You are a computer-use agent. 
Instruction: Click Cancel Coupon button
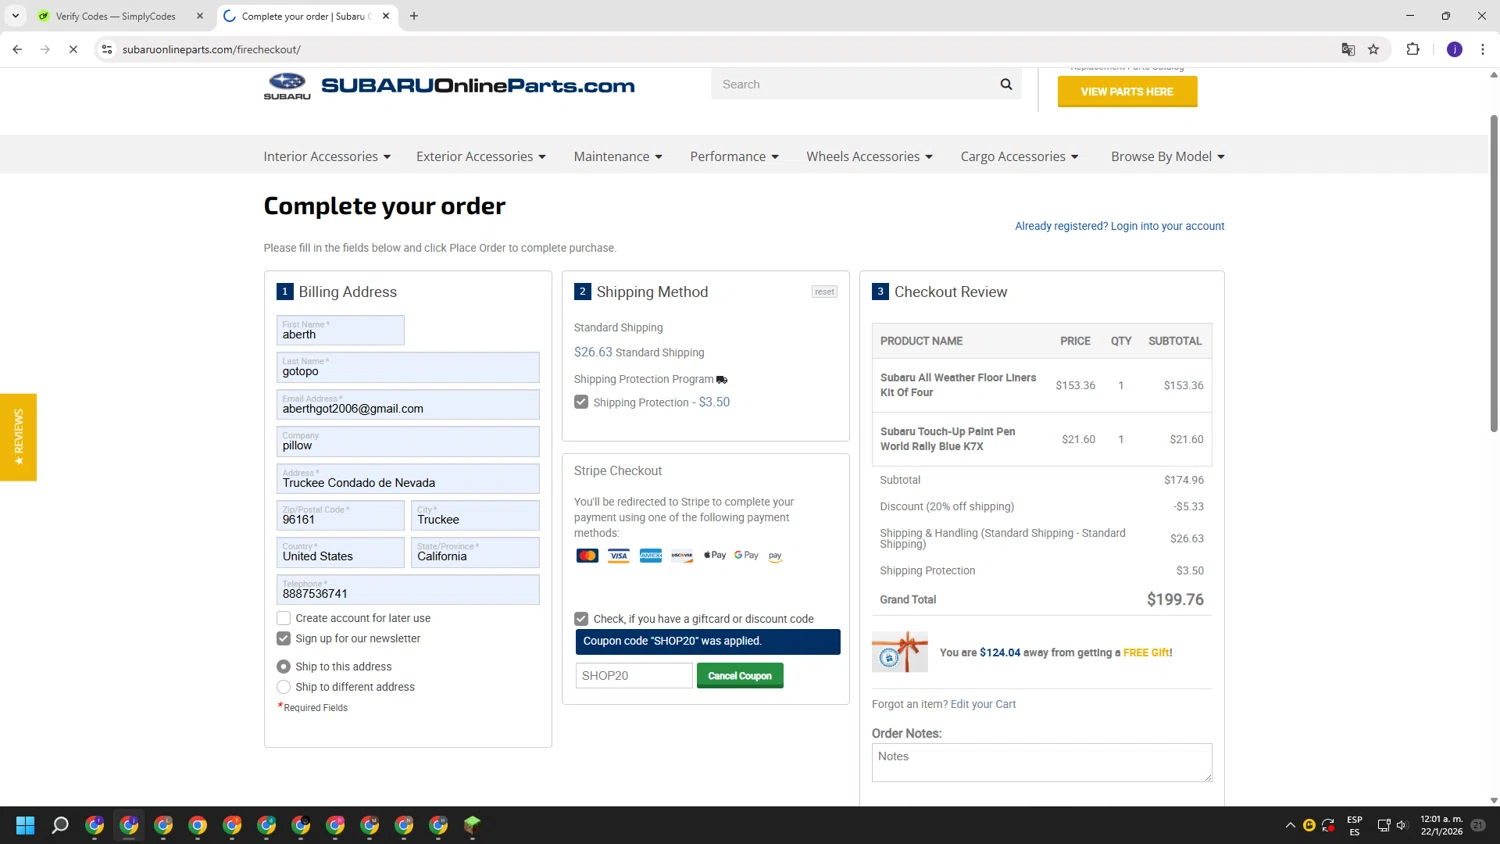(740, 676)
